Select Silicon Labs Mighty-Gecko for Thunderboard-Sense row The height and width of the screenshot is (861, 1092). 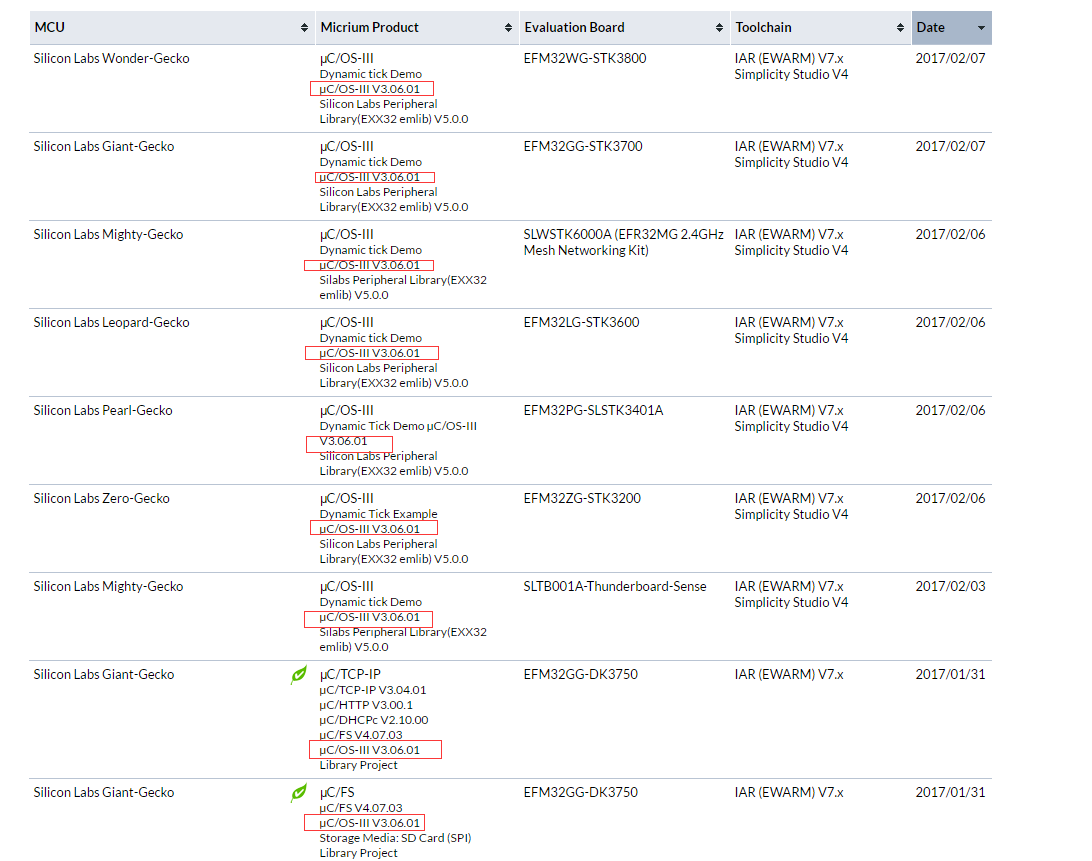click(x=109, y=587)
